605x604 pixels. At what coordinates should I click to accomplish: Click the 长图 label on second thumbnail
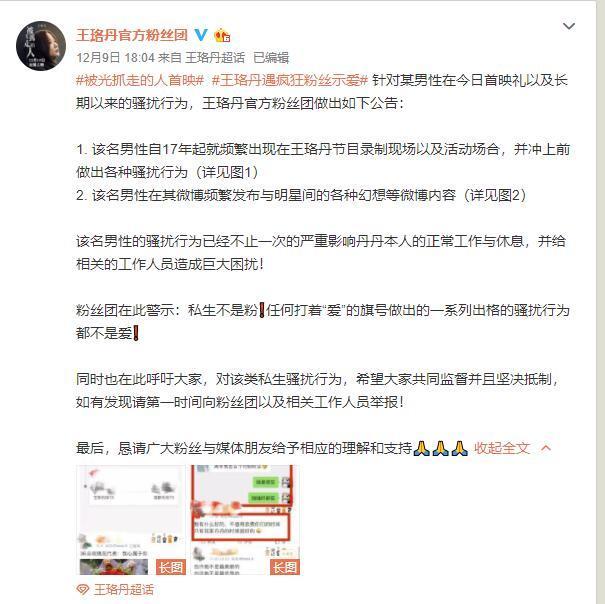click(x=285, y=567)
